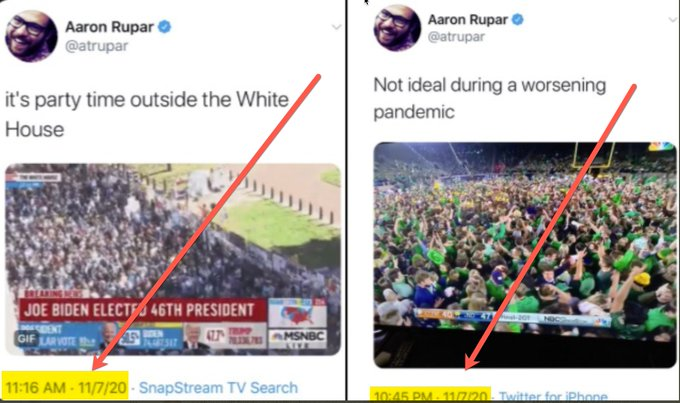The width and height of the screenshot is (680, 403).
Task: Open the Twitter for iPhone source link
Action: 553,396
